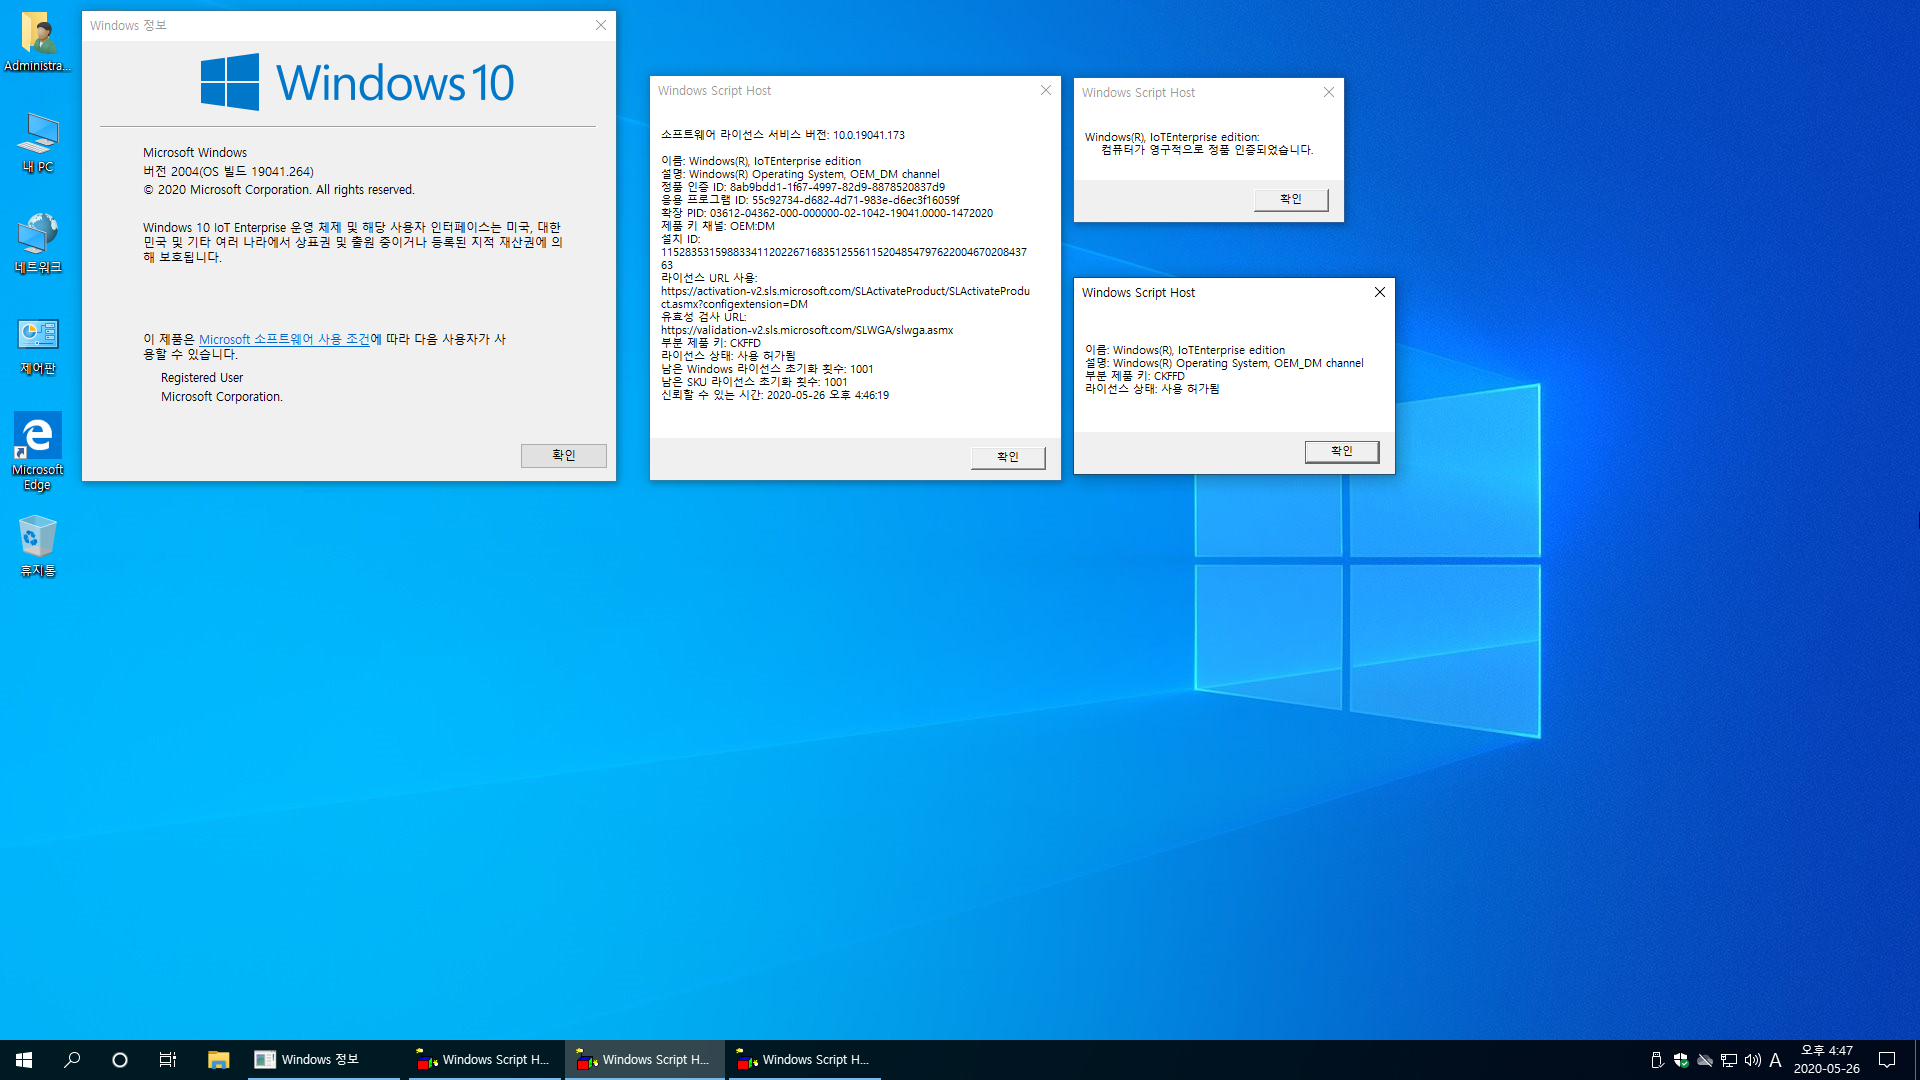
Task: Click the Show desktop strip on the taskbar
Action: click(1916, 1060)
